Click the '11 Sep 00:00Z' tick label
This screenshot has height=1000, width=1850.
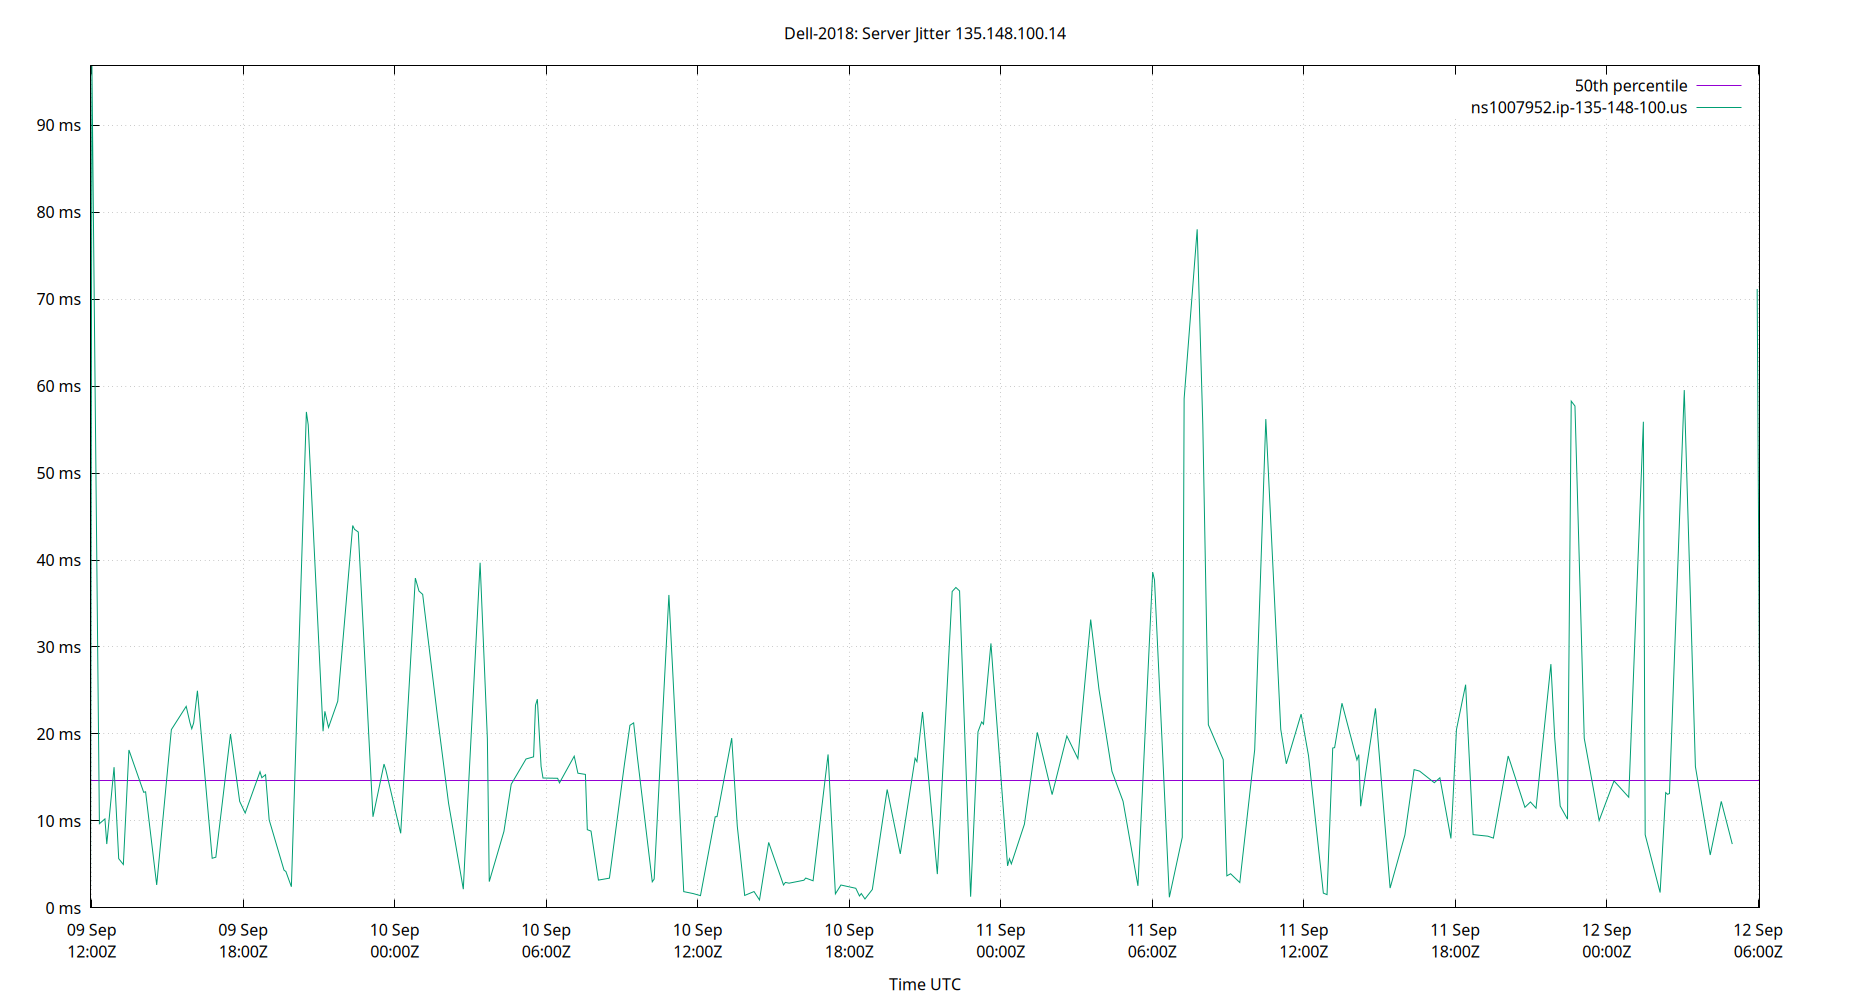coord(1001,940)
